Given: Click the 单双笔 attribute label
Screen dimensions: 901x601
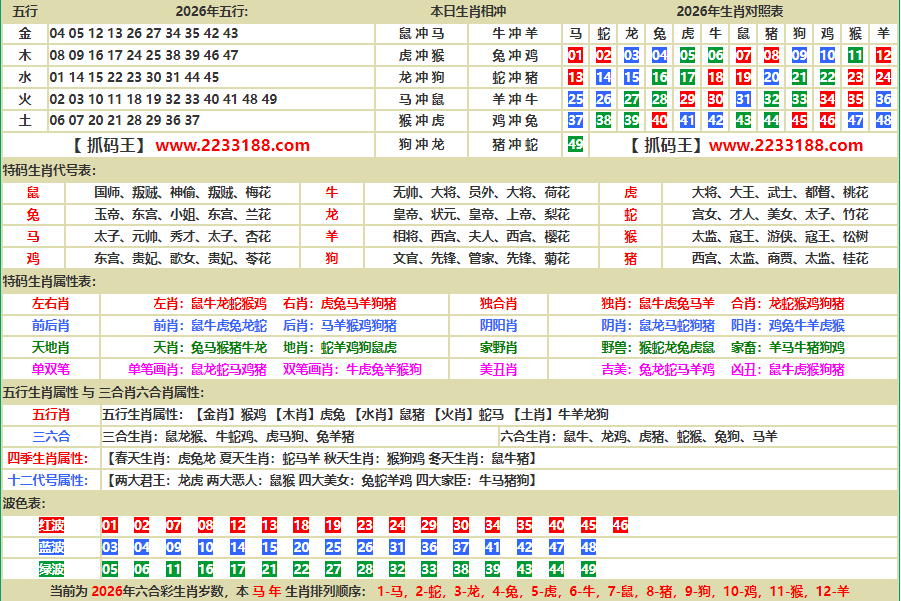Looking at the screenshot, I should 50,369.
